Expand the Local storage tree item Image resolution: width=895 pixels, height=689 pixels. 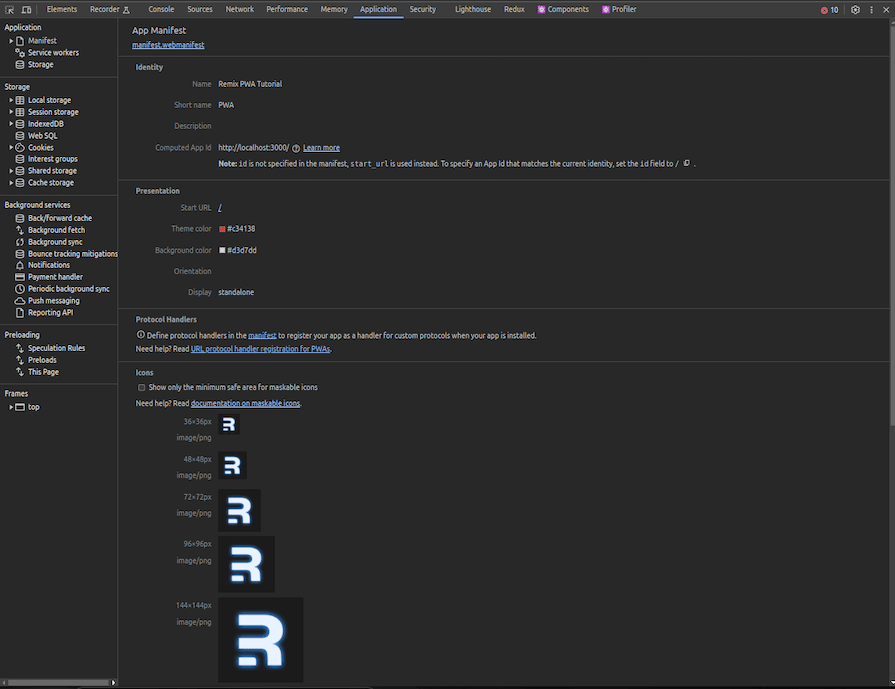pyautogui.click(x=11, y=100)
